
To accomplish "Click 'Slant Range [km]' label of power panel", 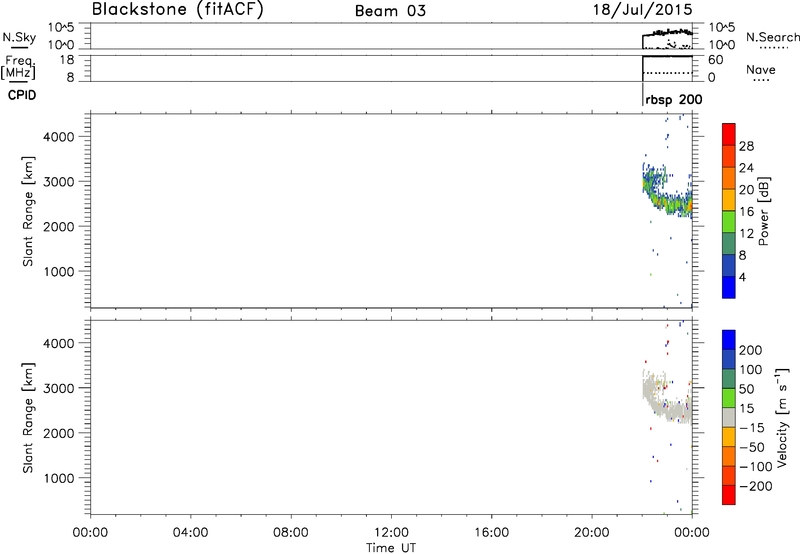I will (x=28, y=211).
